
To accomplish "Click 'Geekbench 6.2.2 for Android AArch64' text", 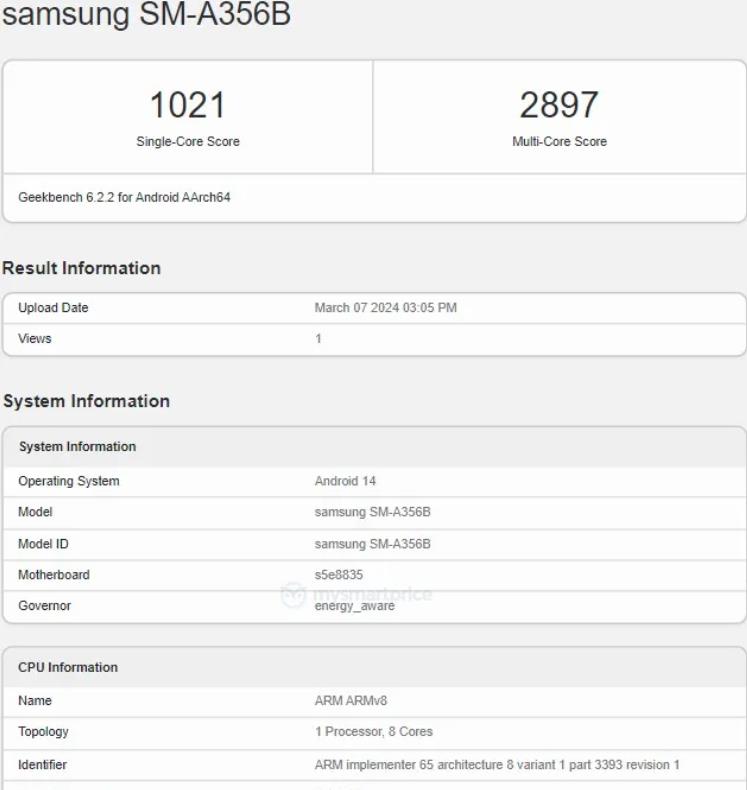I will pyautogui.click(x=124, y=197).
